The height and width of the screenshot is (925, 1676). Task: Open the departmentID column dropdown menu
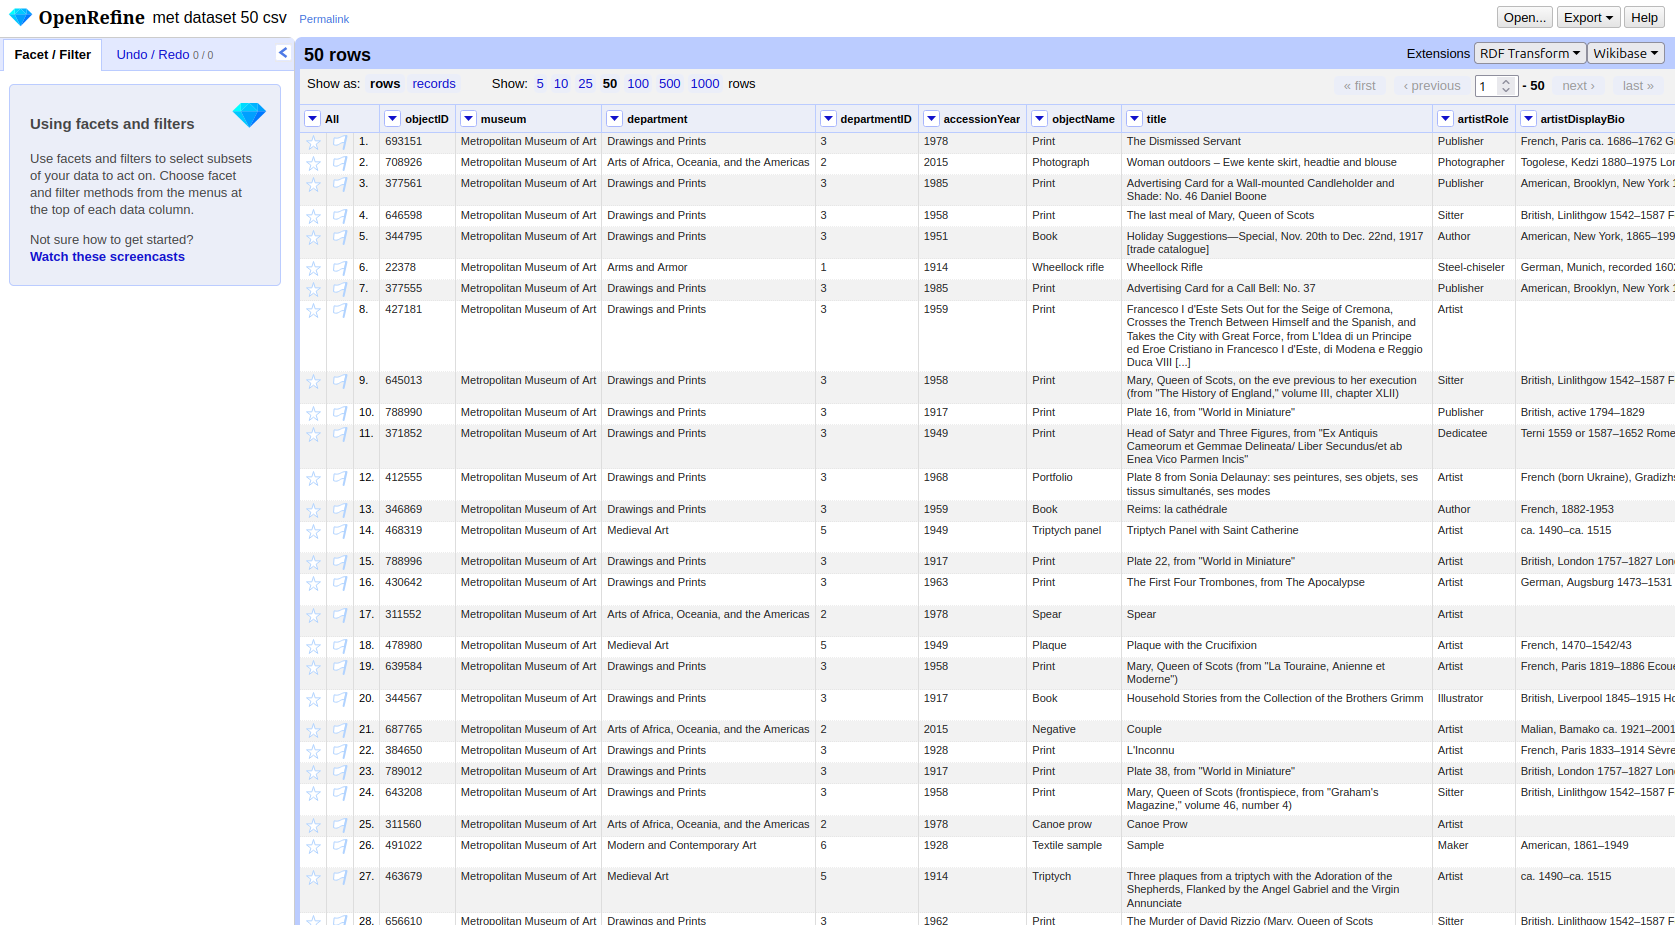coord(828,119)
